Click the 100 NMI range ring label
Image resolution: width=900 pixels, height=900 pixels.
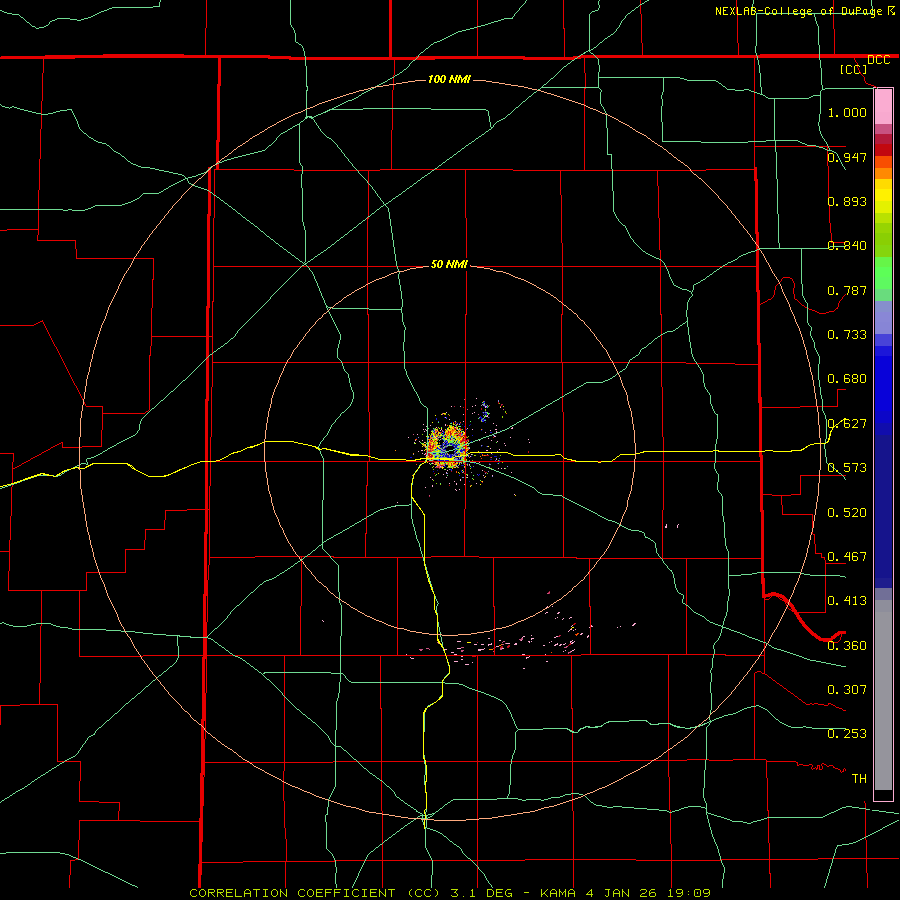pyautogui.click(x=449, y=79)
